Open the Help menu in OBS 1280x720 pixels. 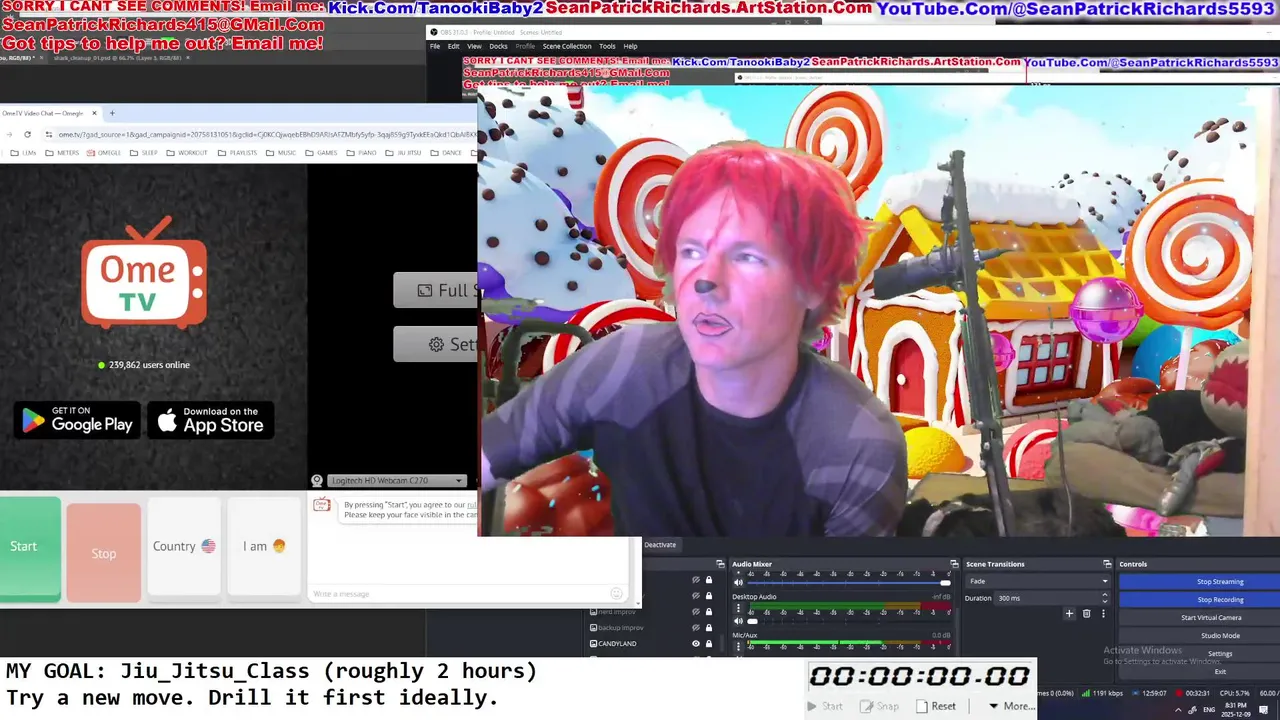coord(630,46)
